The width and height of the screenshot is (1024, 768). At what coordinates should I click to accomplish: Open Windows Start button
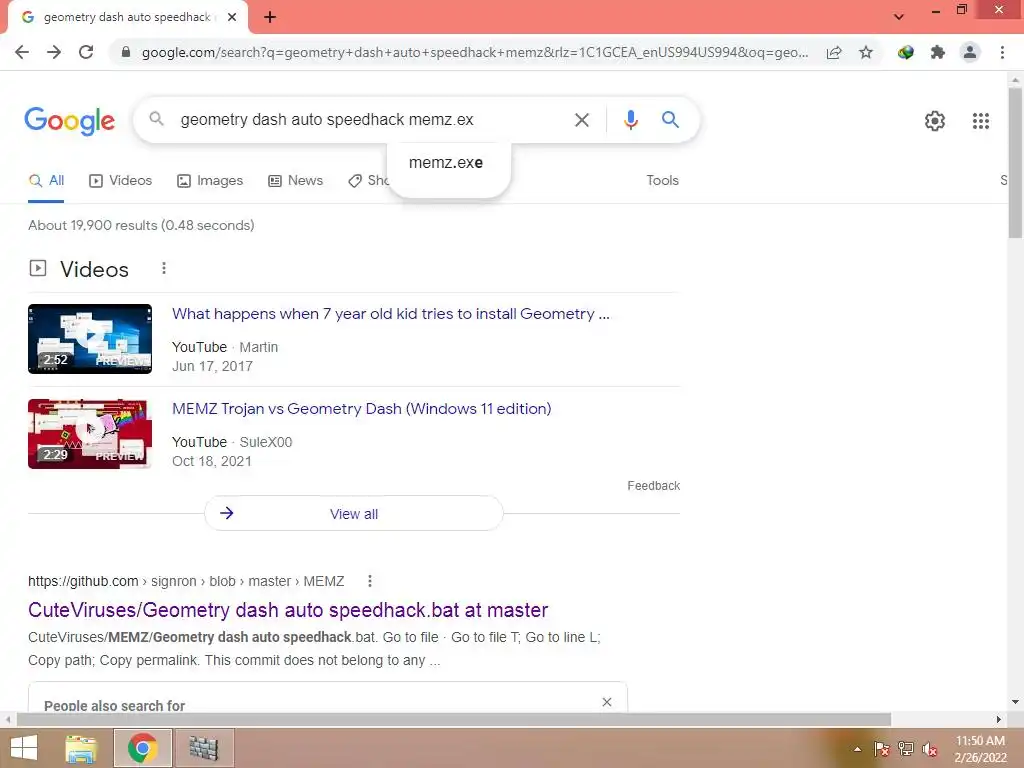click(x=24, y=748)
